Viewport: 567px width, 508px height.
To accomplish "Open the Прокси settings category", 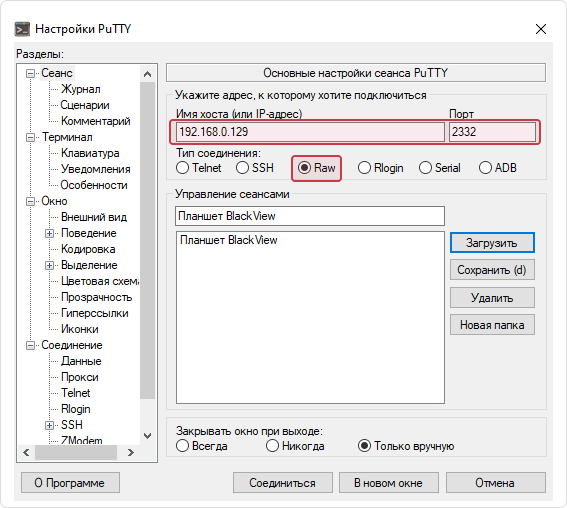I will (x=80, y=377).
